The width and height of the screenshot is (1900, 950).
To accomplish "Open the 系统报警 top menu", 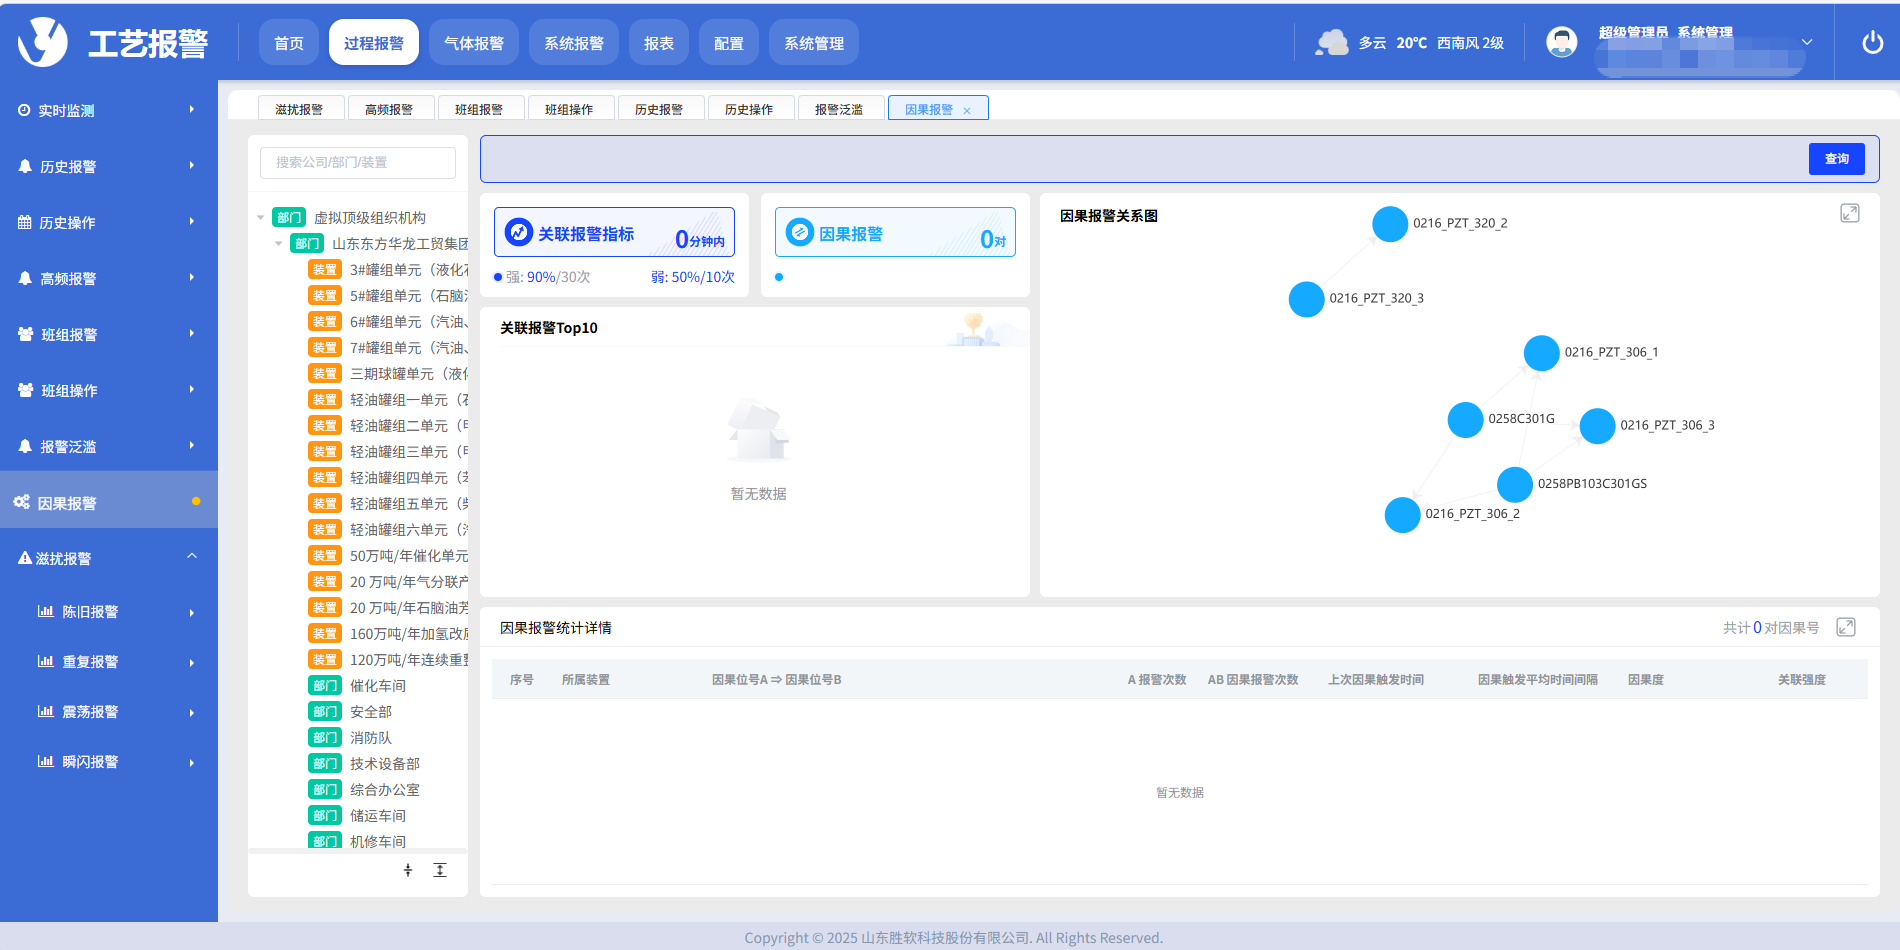I will click(574, 42).
